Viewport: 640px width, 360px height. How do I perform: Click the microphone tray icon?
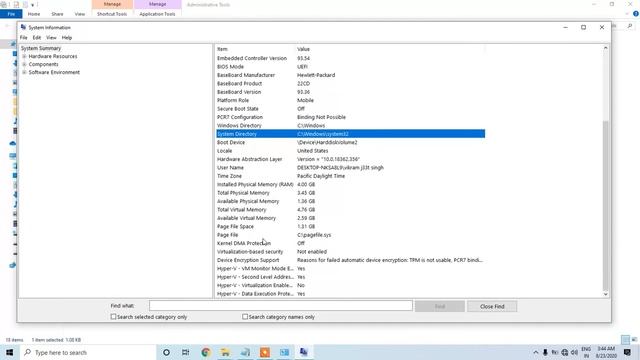(x=545, y=352)
